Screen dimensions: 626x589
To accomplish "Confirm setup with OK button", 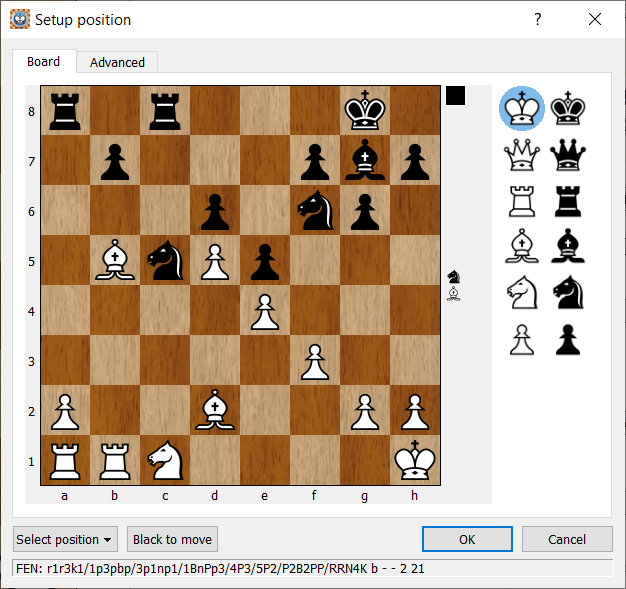I will [x=467, y=539].
